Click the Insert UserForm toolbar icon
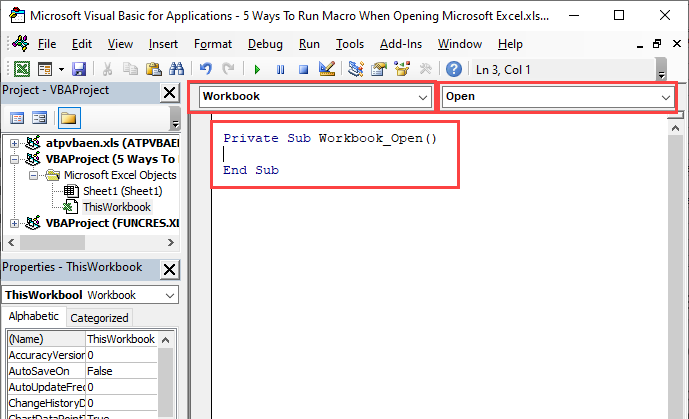The width and height of the screenshot is (689, 419). click(x=45, y=69)
